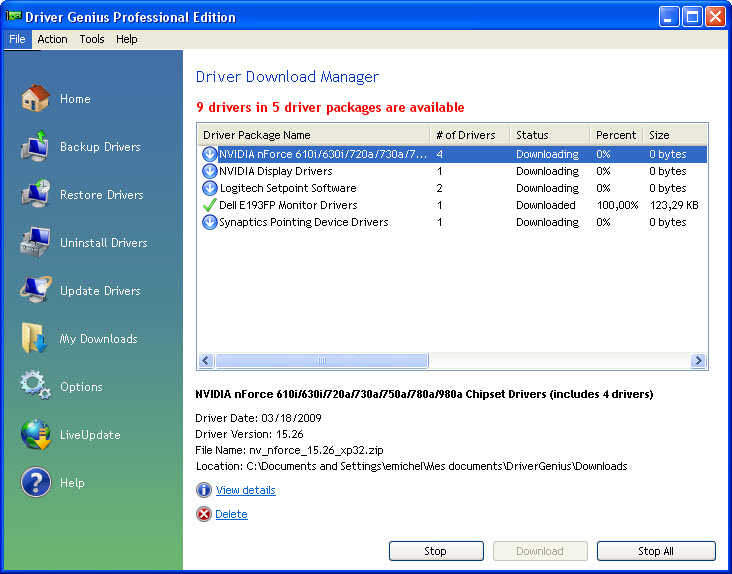The width and height of the screenshot is (732, 574).
Task: Select the Uninstall Drivers toolbox icon
Action: tap(35, 242)
